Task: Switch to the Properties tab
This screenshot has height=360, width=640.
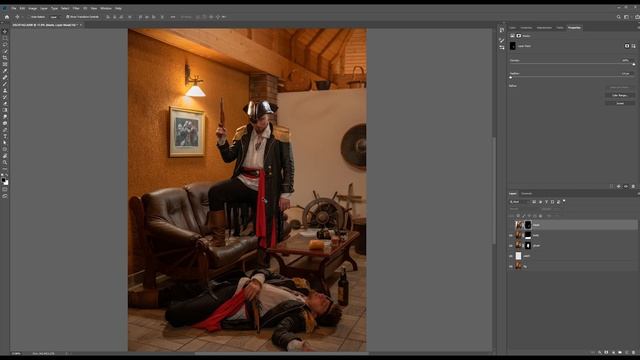Action: pos(574,27)
